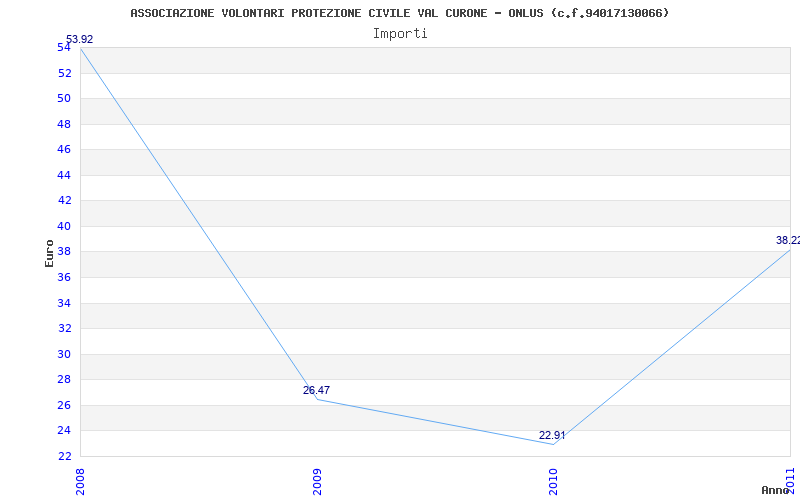800x500 pixels.
Task: Click the association name chart title
Action: tap(399, 13)
